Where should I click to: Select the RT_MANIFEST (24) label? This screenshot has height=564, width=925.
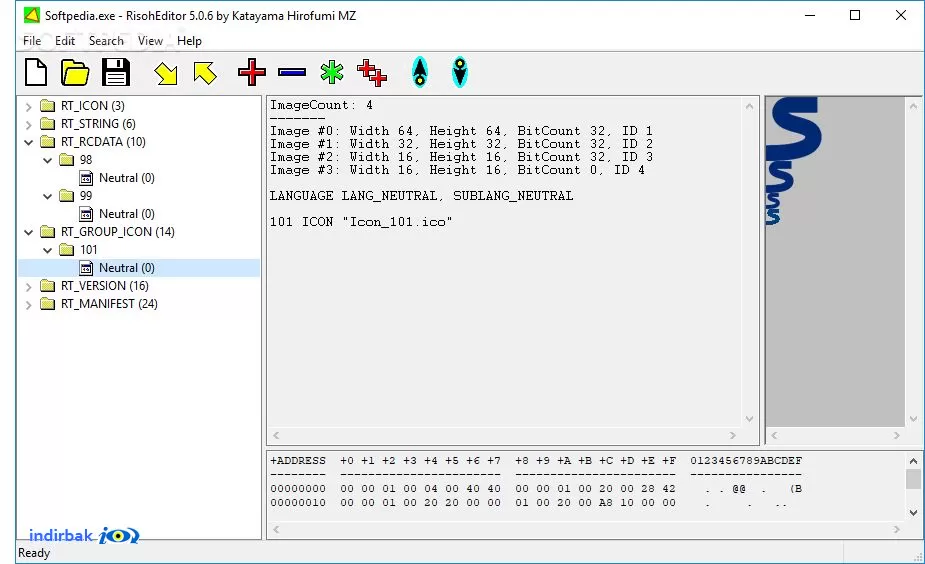pos(109,304)
